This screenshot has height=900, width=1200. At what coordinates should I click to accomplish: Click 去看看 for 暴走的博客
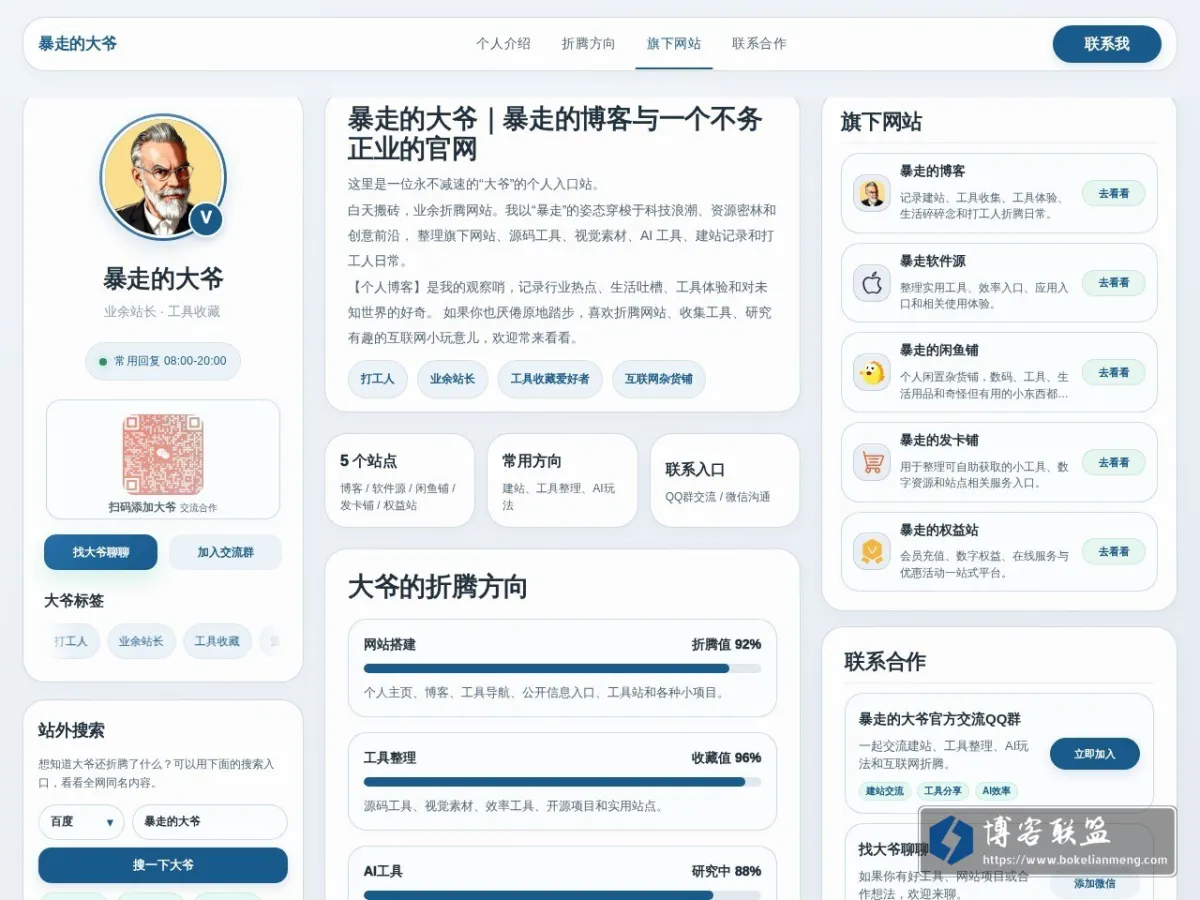pyautogui.click(x=1114, y=193)
